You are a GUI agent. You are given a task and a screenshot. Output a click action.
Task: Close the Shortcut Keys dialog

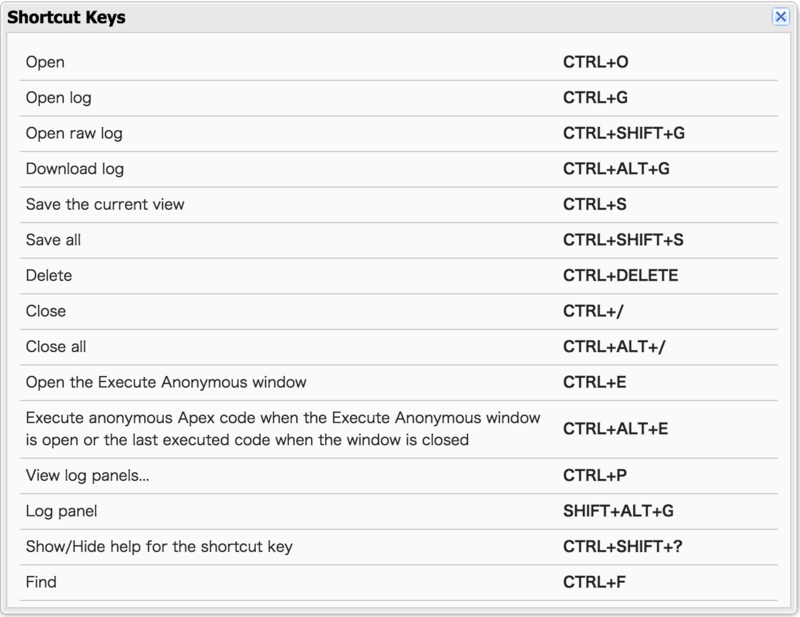coord(780,17)
